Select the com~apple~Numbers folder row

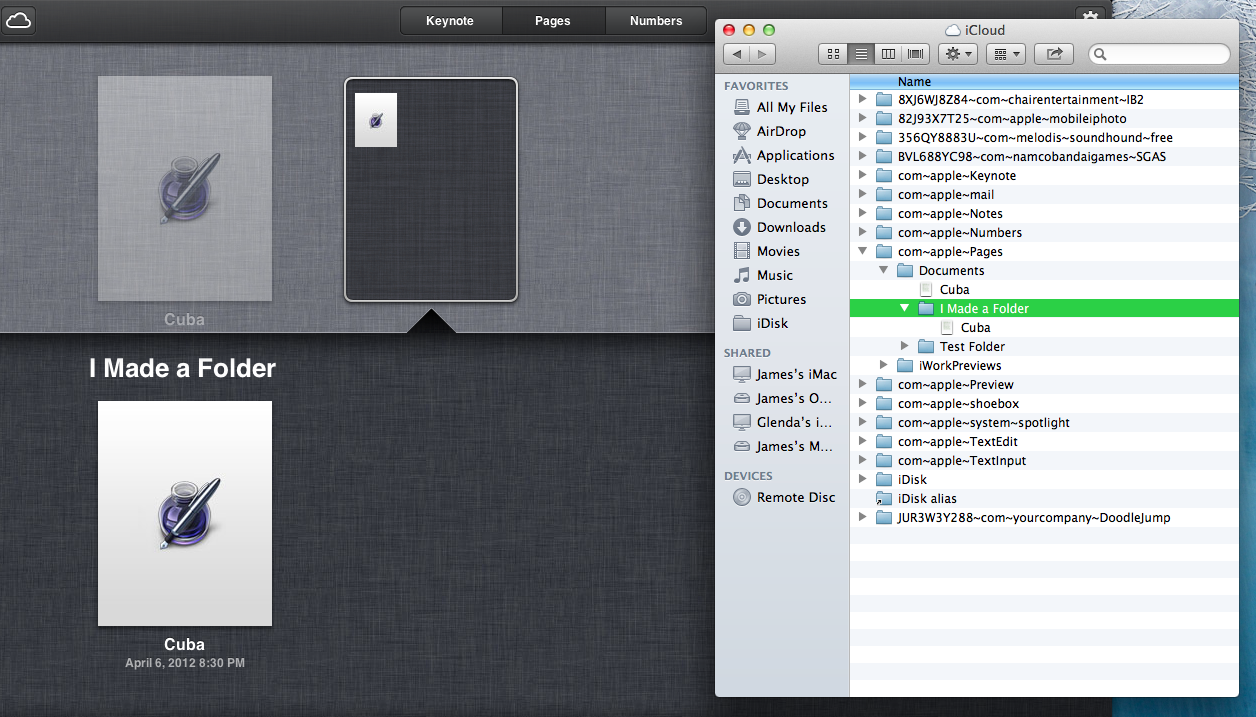point(1044,233)
